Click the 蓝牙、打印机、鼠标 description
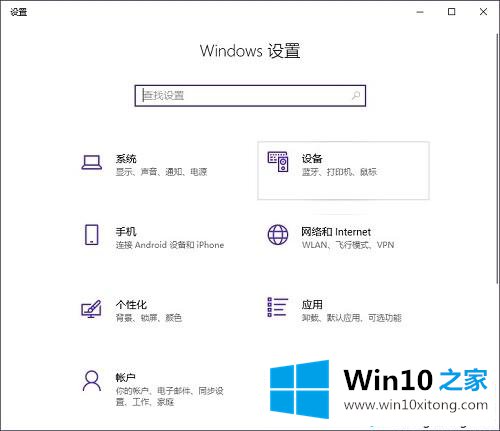This screenshot has height=431, width=500. tap(339, 172)
